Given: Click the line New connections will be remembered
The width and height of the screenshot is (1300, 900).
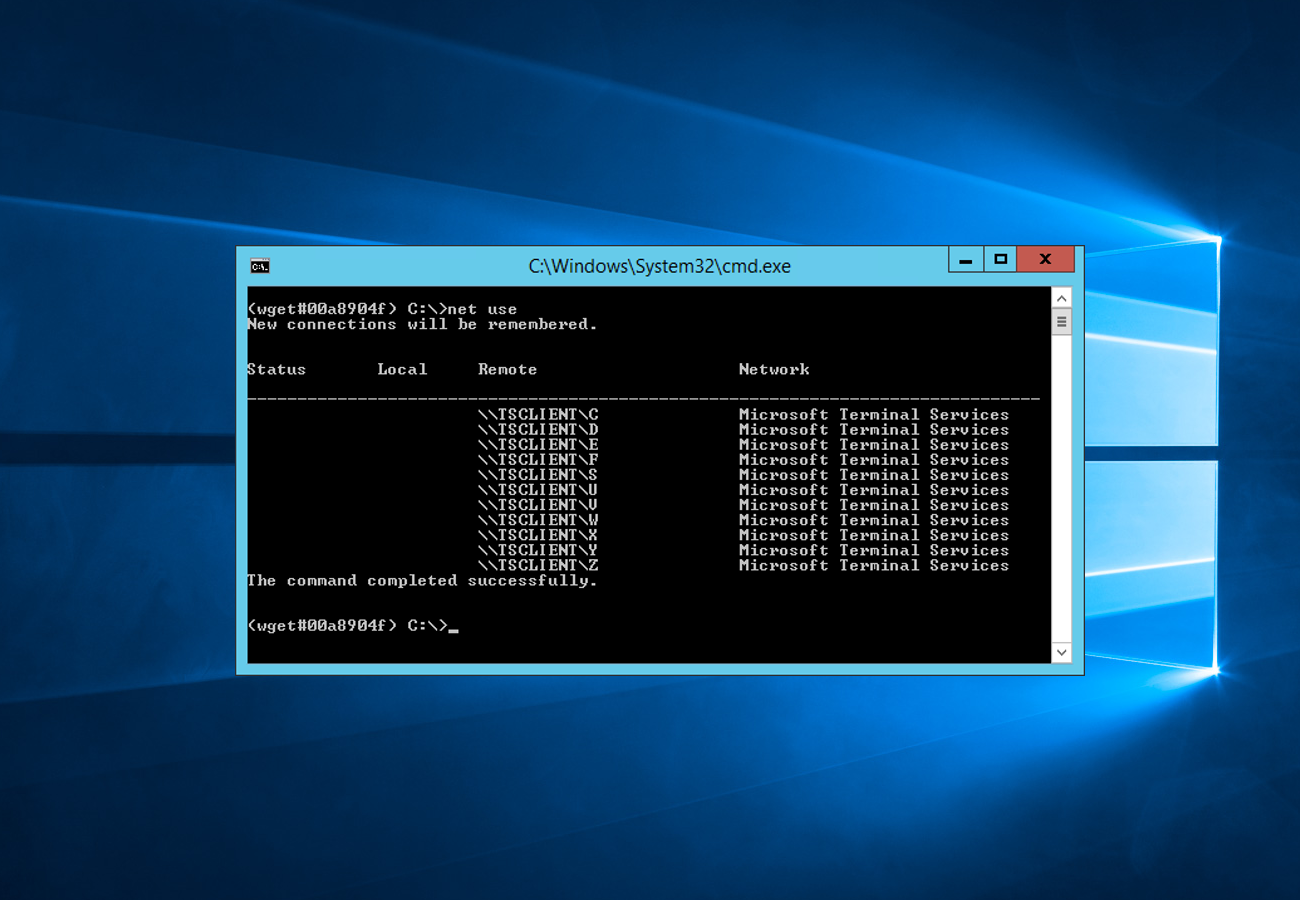Looking at the screenshot, I should (421, 324).
